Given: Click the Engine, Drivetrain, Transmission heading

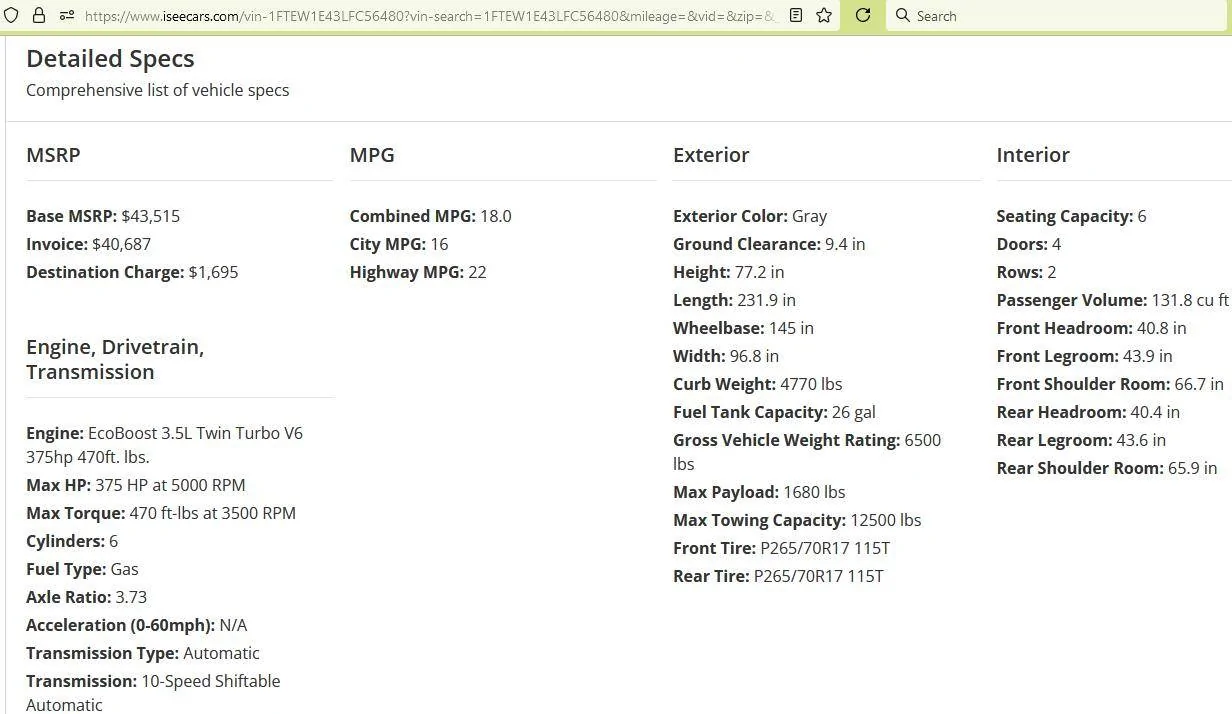Looking at the screenshot, I should 115,359.
